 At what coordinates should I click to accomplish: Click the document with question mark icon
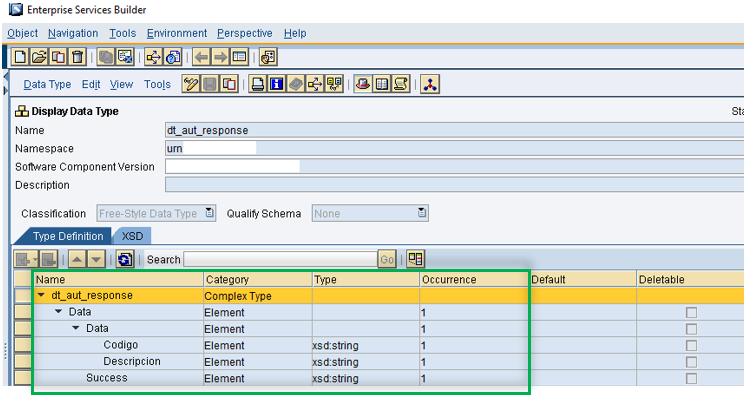pos(173,57)
